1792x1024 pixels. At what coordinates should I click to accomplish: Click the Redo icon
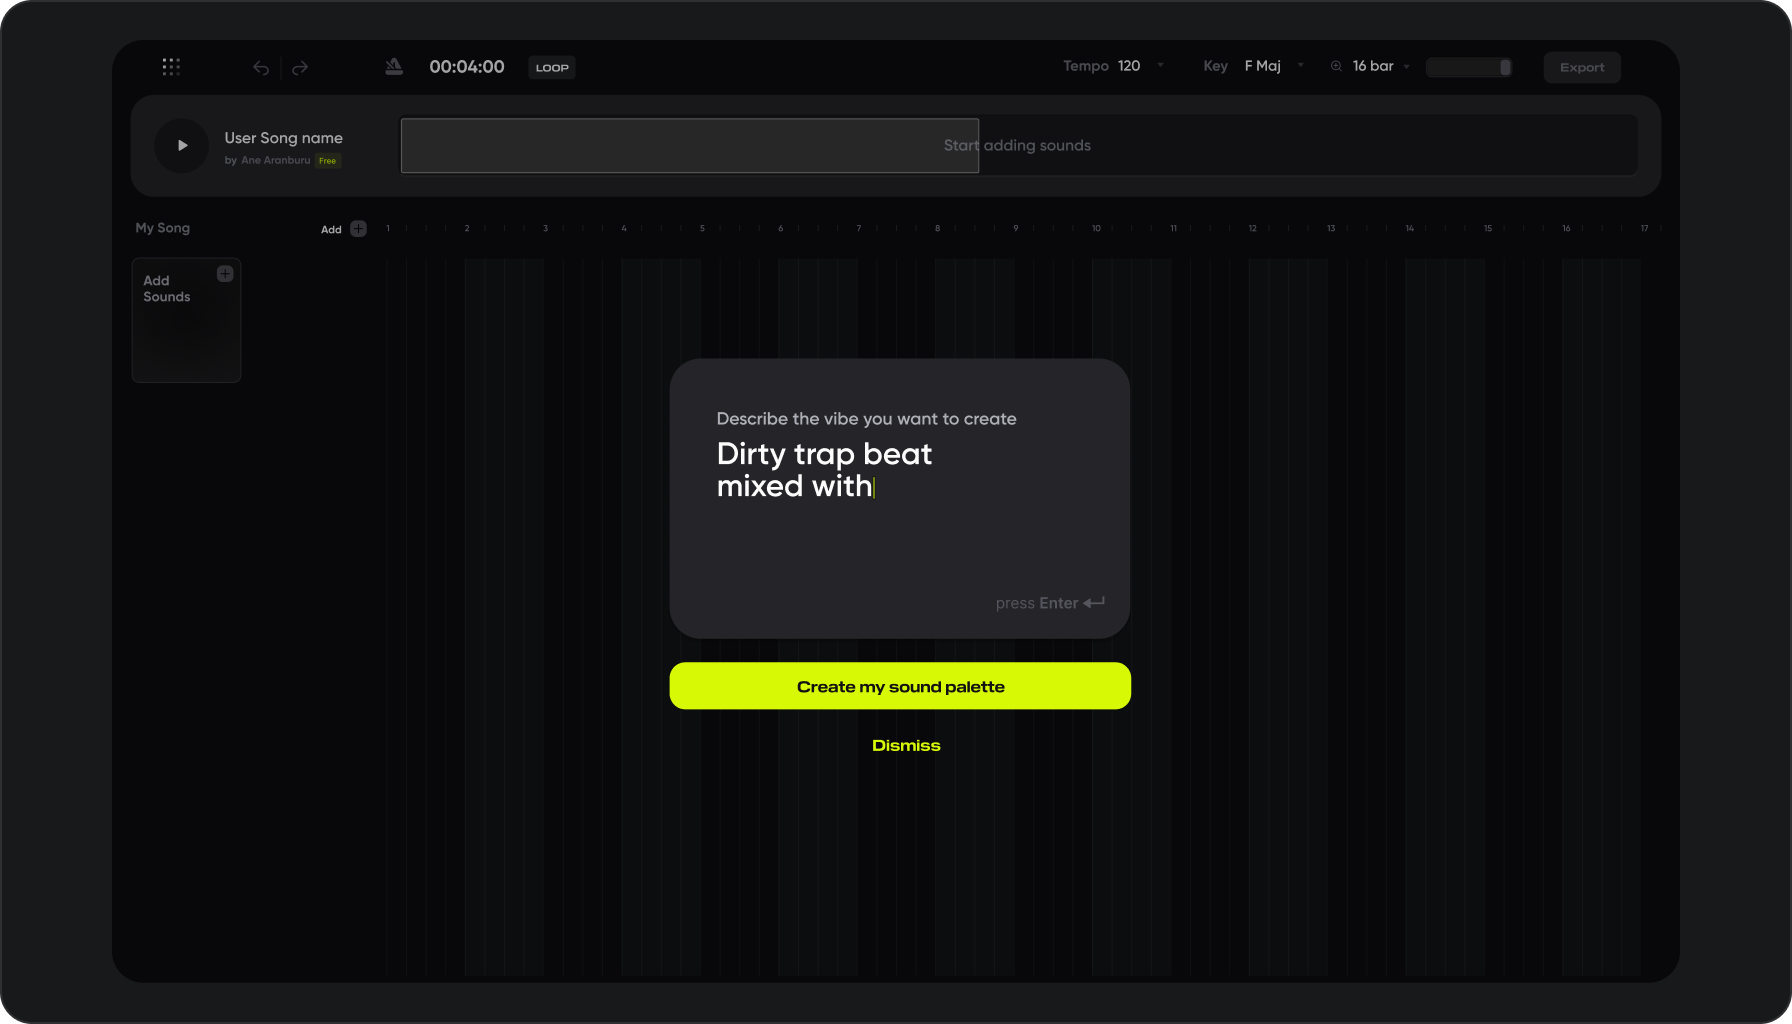coord(300,67)
